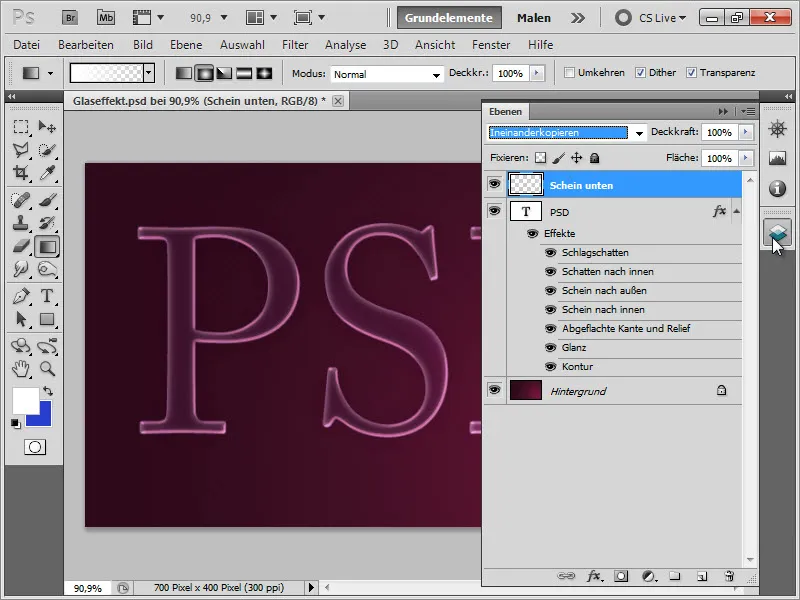Select the Horizontal Type tool

pyautogui.click(x=47, y=296)
